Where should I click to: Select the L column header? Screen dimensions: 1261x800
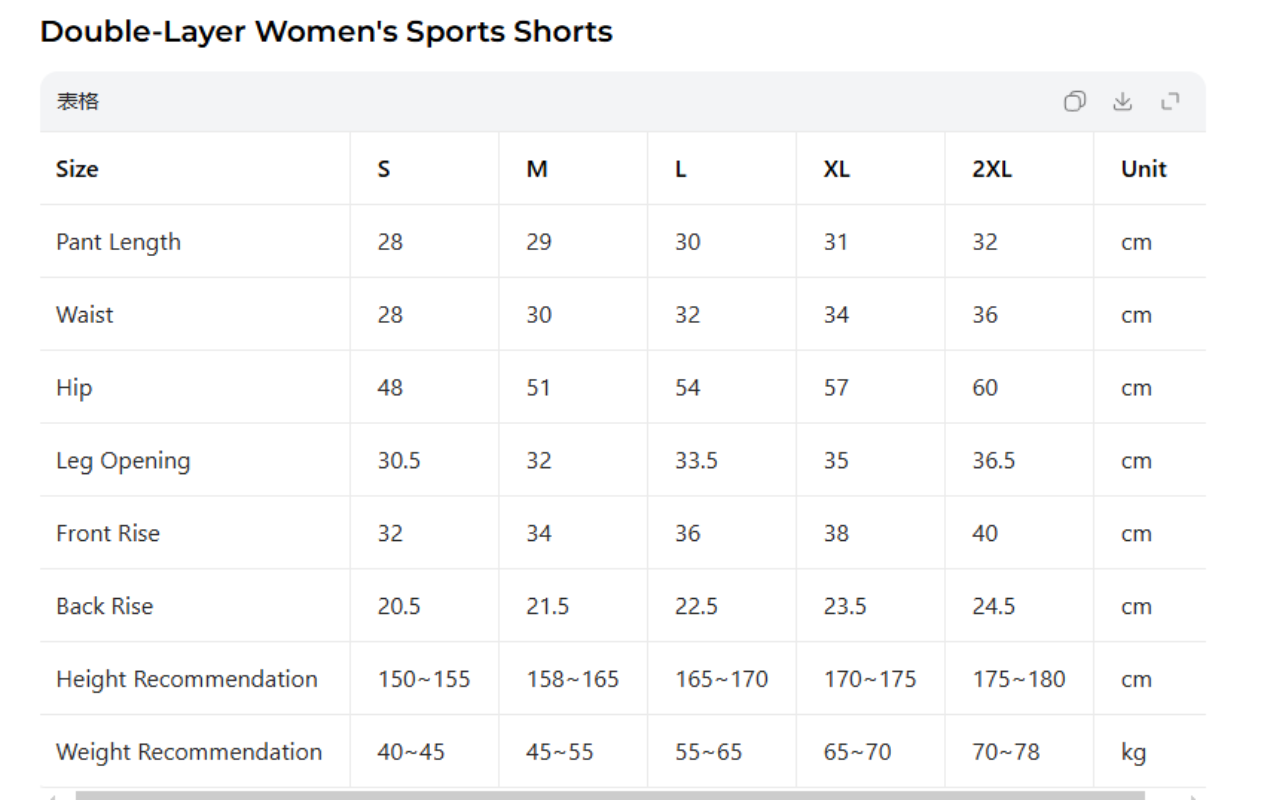click(x=680, y=169)
